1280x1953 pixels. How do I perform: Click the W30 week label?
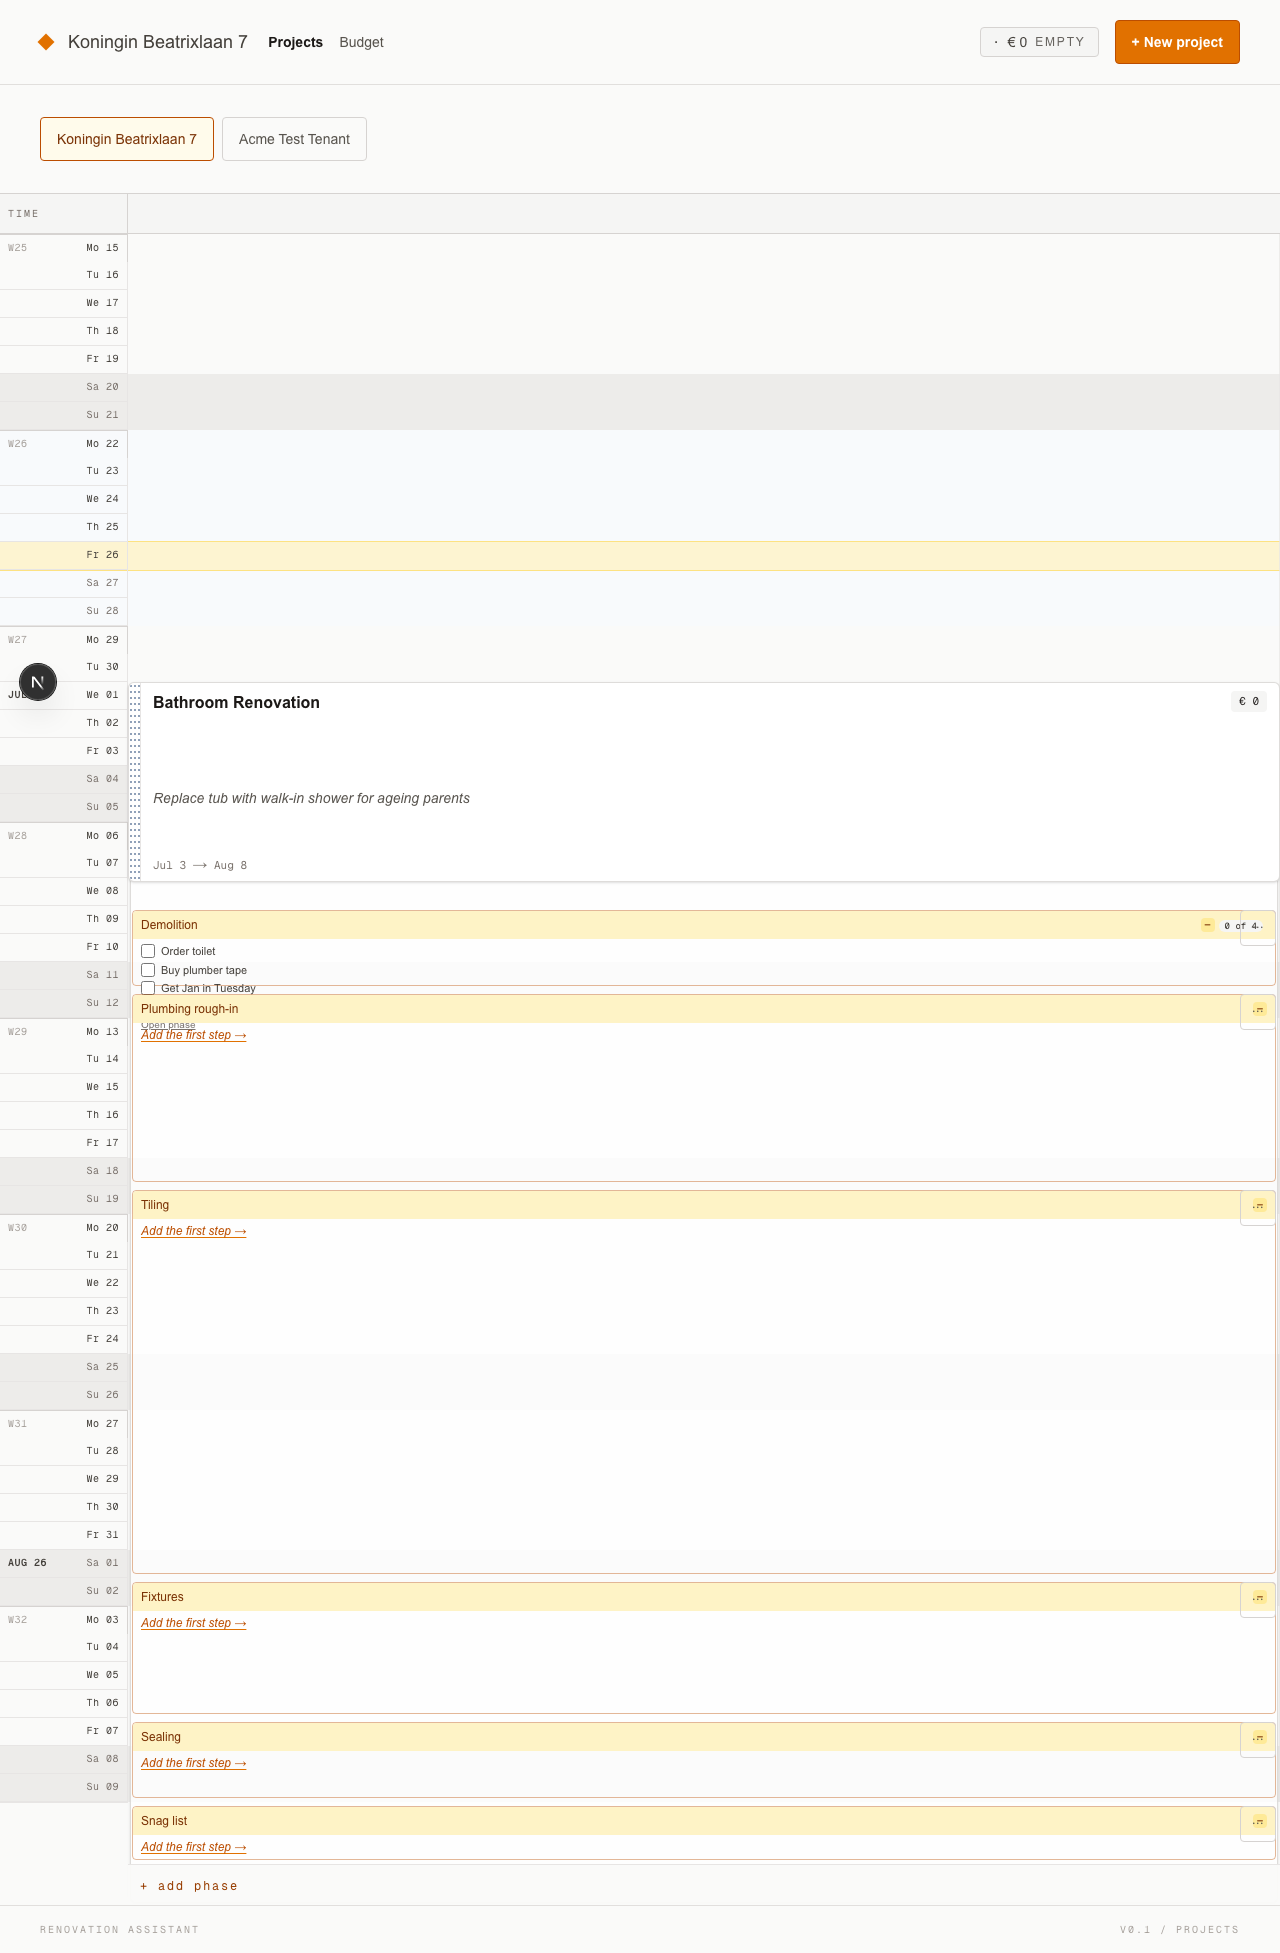(x=18, y=1228)
